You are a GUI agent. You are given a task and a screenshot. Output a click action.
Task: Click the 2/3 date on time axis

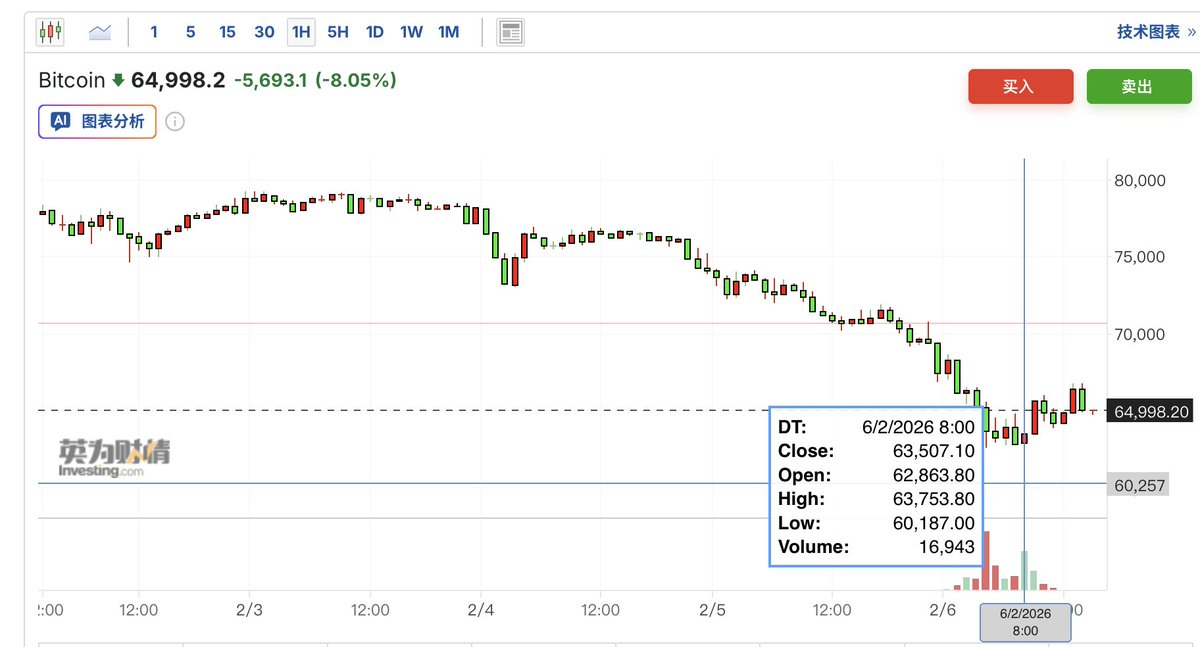[249, 609]
